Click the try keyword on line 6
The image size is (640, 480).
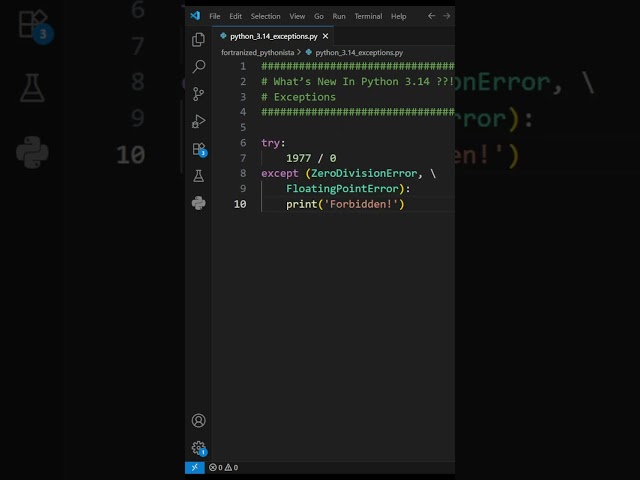click(270, 143)
